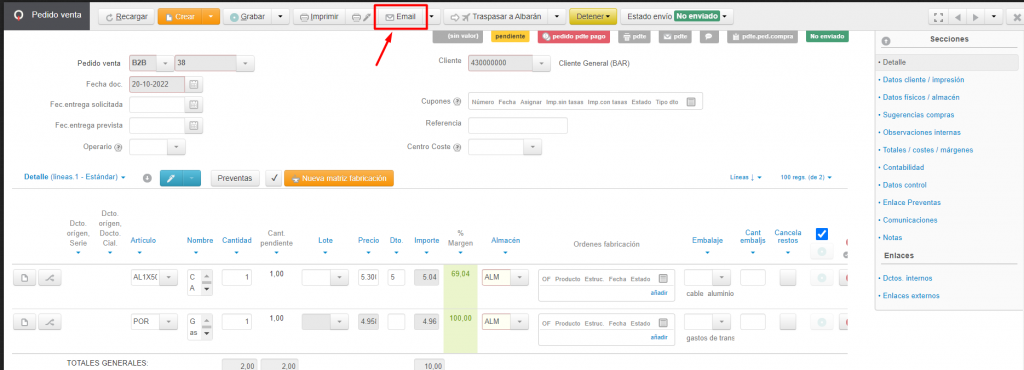Click the speech bubble status badge
This screenshot has width=1024, height=370.
pos(709,37)
